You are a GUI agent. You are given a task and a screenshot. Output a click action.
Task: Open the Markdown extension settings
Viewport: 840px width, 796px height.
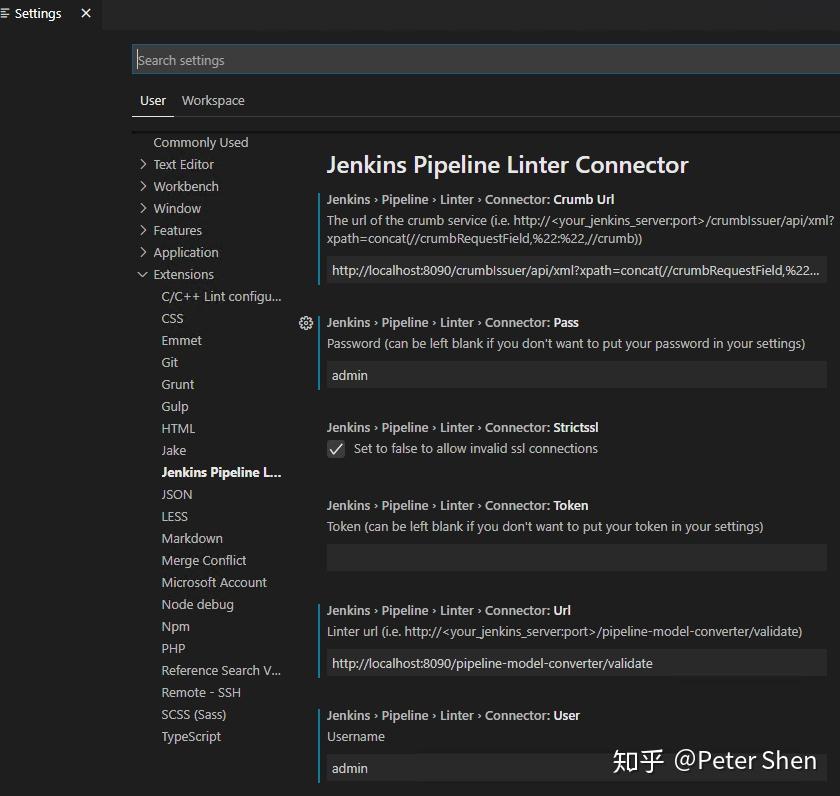192,538
